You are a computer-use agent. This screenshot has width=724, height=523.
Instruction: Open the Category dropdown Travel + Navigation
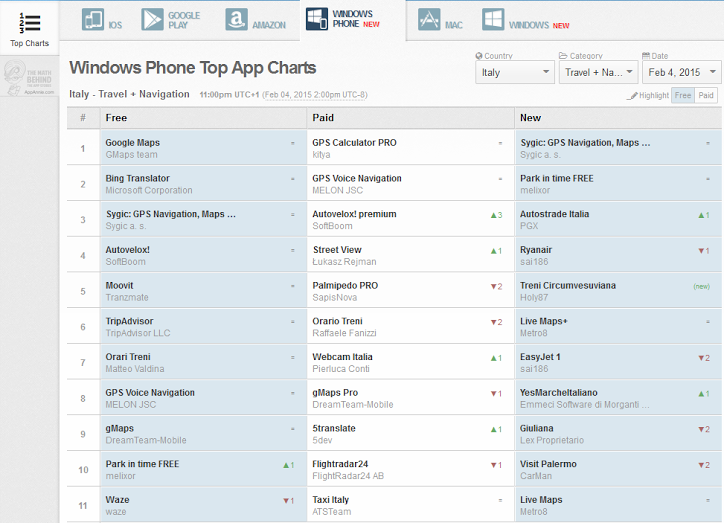click(x=598, y=72)
